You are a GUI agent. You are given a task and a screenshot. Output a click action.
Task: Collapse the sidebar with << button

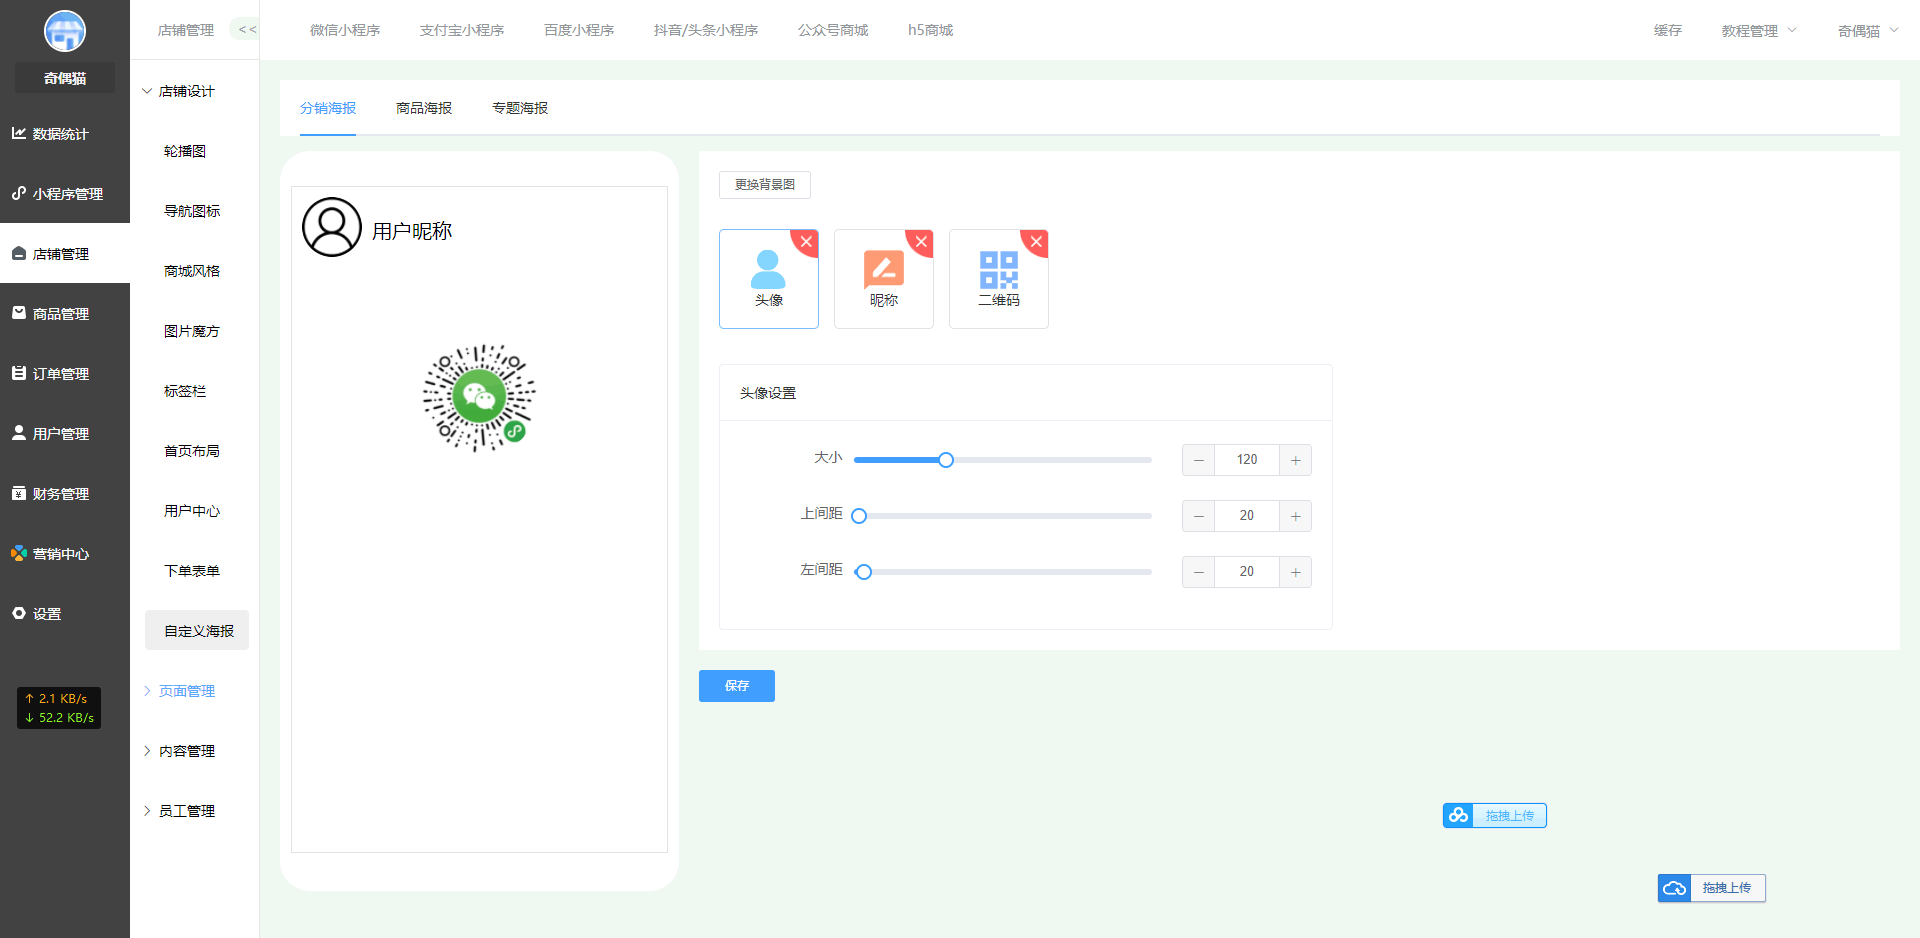tap(246, 30)
